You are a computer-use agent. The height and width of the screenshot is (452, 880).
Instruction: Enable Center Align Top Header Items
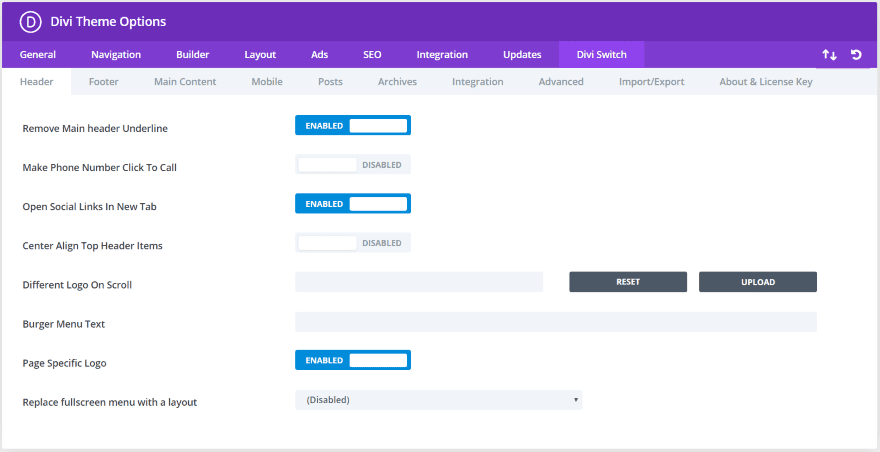point(353,243)
